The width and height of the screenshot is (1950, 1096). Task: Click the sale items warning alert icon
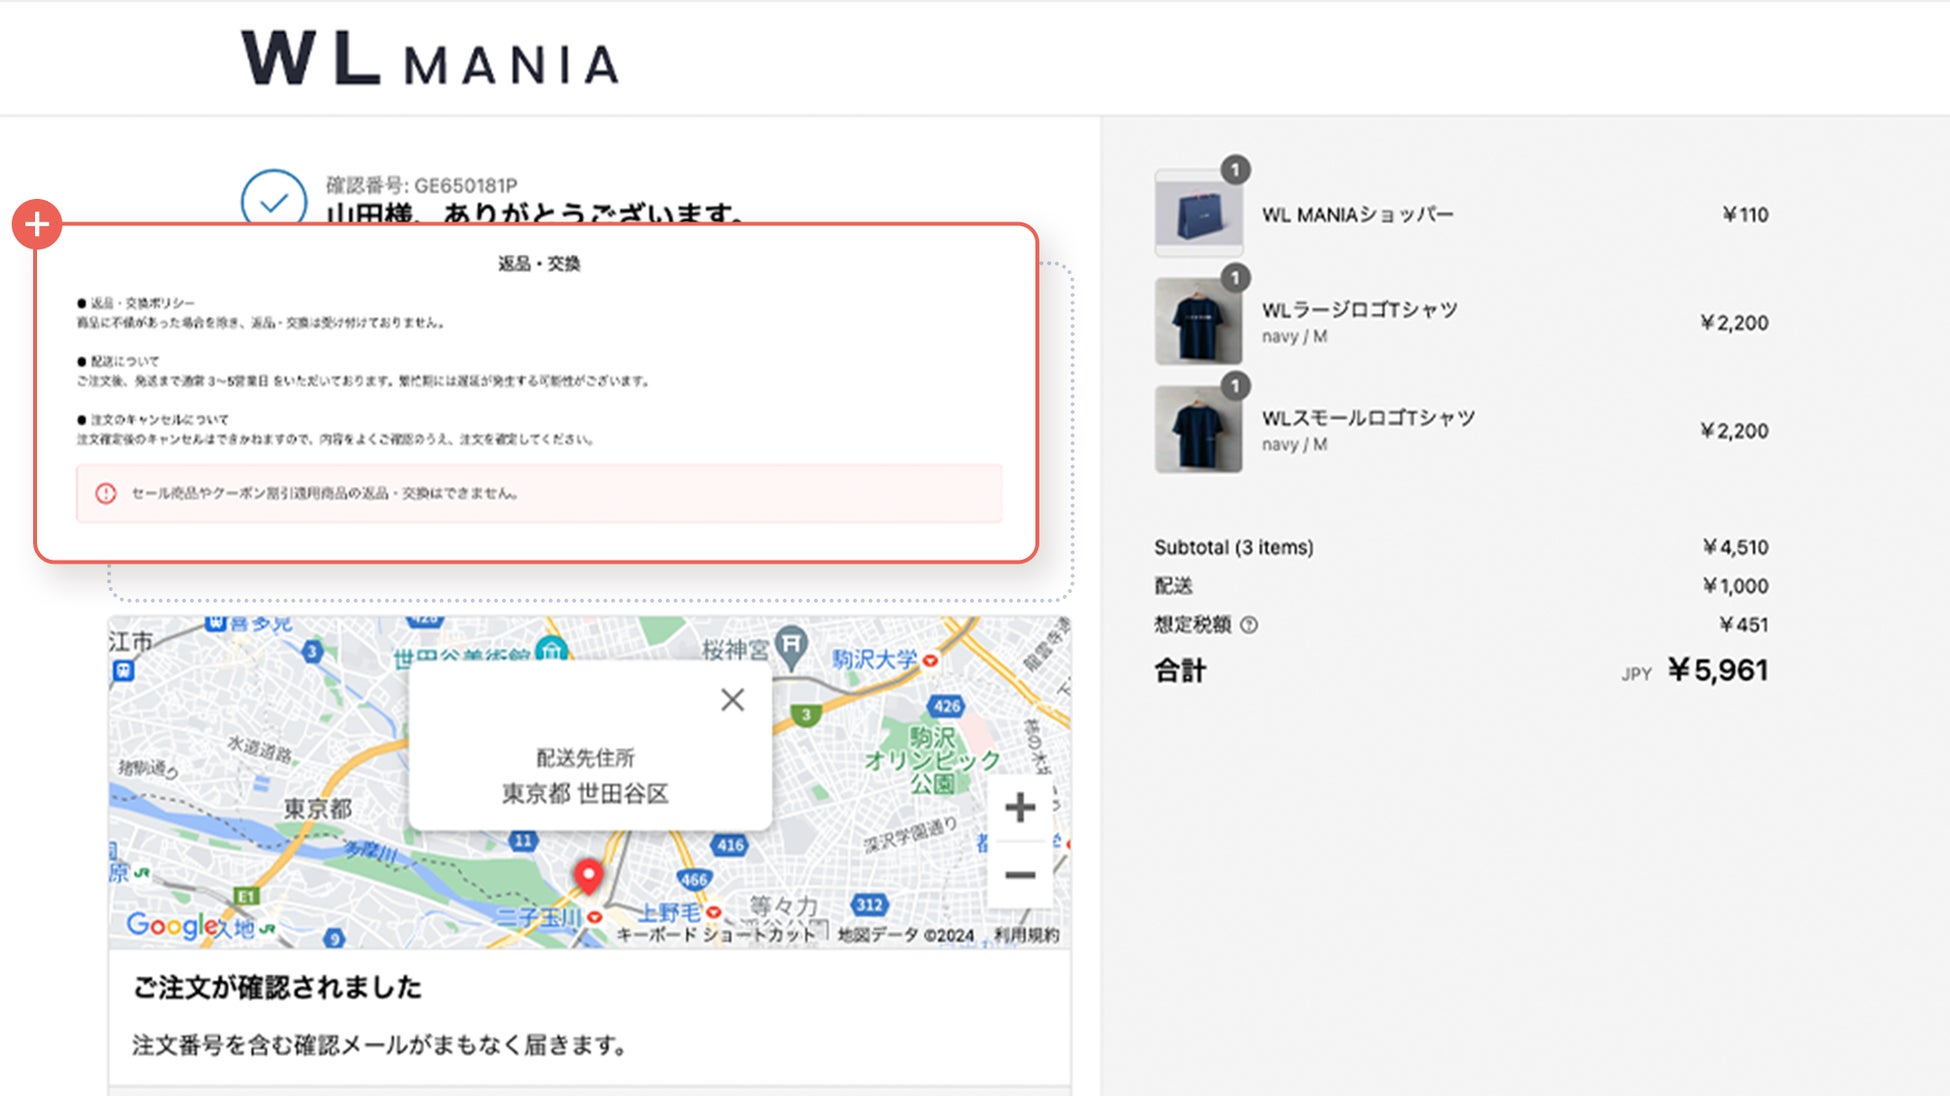106,493
